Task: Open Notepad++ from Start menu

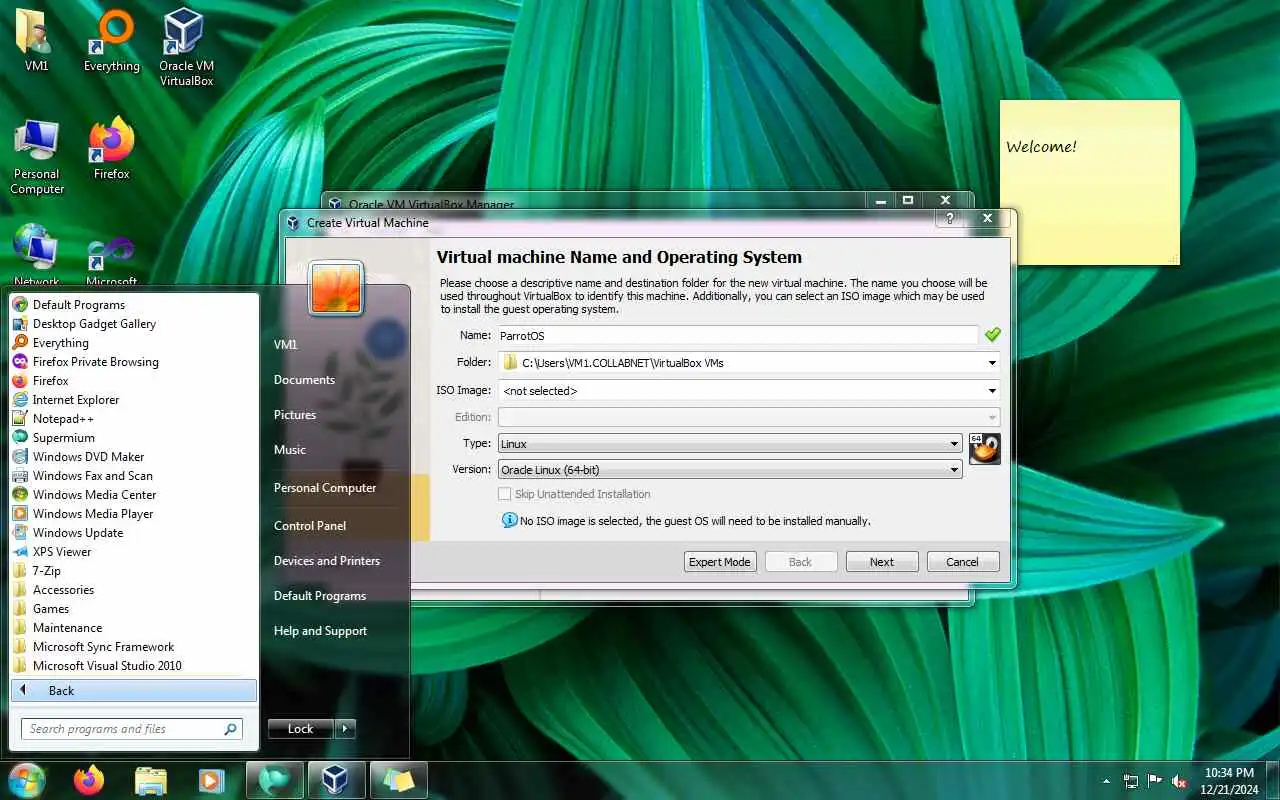Action: 63,419
